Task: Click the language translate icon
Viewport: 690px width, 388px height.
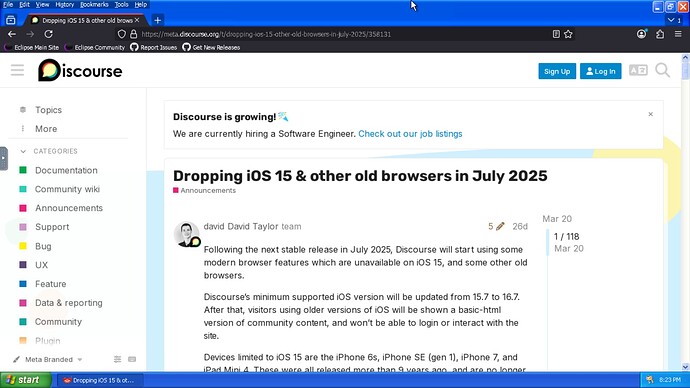Action: (x=638, y=70)
